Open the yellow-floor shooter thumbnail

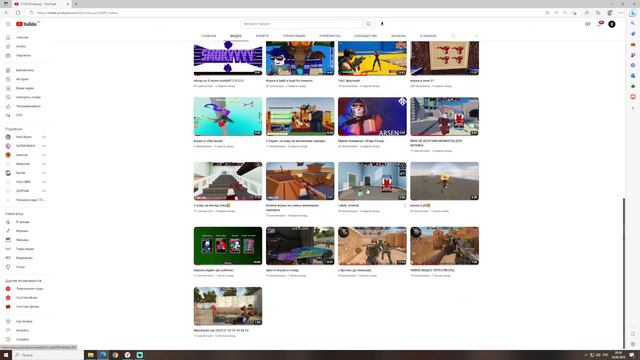(x=372, y=58)
